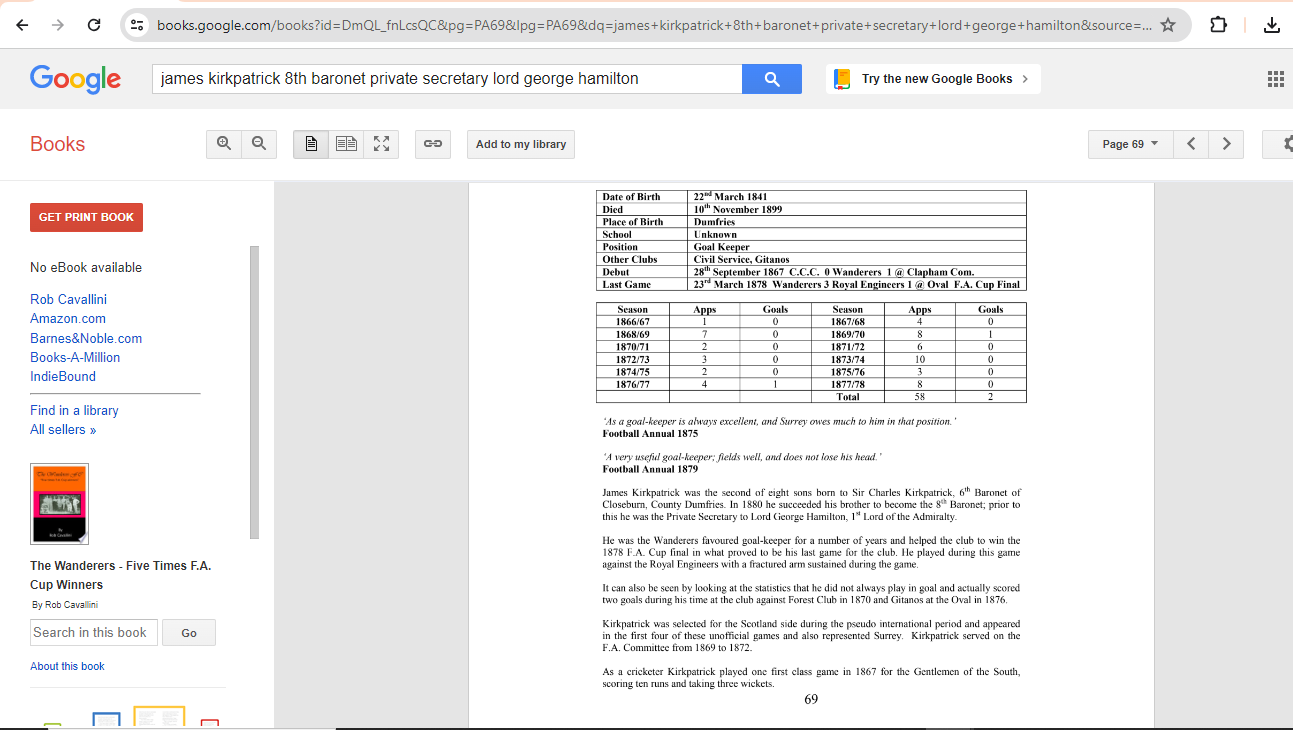Screen dimensions: 1293x730
Task: Click Football Annual 1875 text
Action: point(650,434)
